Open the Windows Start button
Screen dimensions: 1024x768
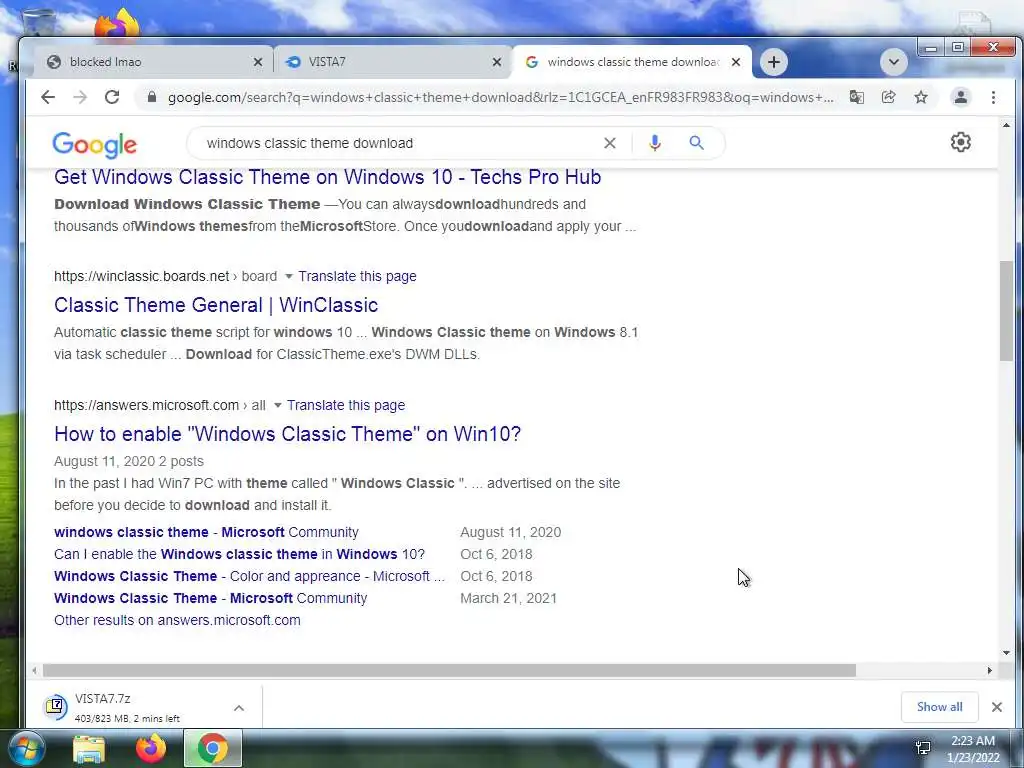[x=25, y=748]
